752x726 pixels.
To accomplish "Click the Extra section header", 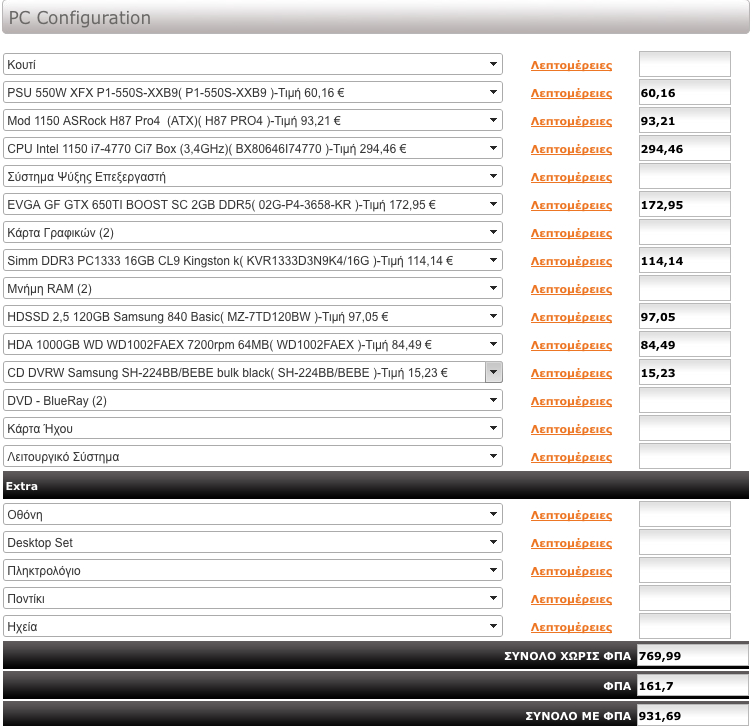I will coord(376,485).
